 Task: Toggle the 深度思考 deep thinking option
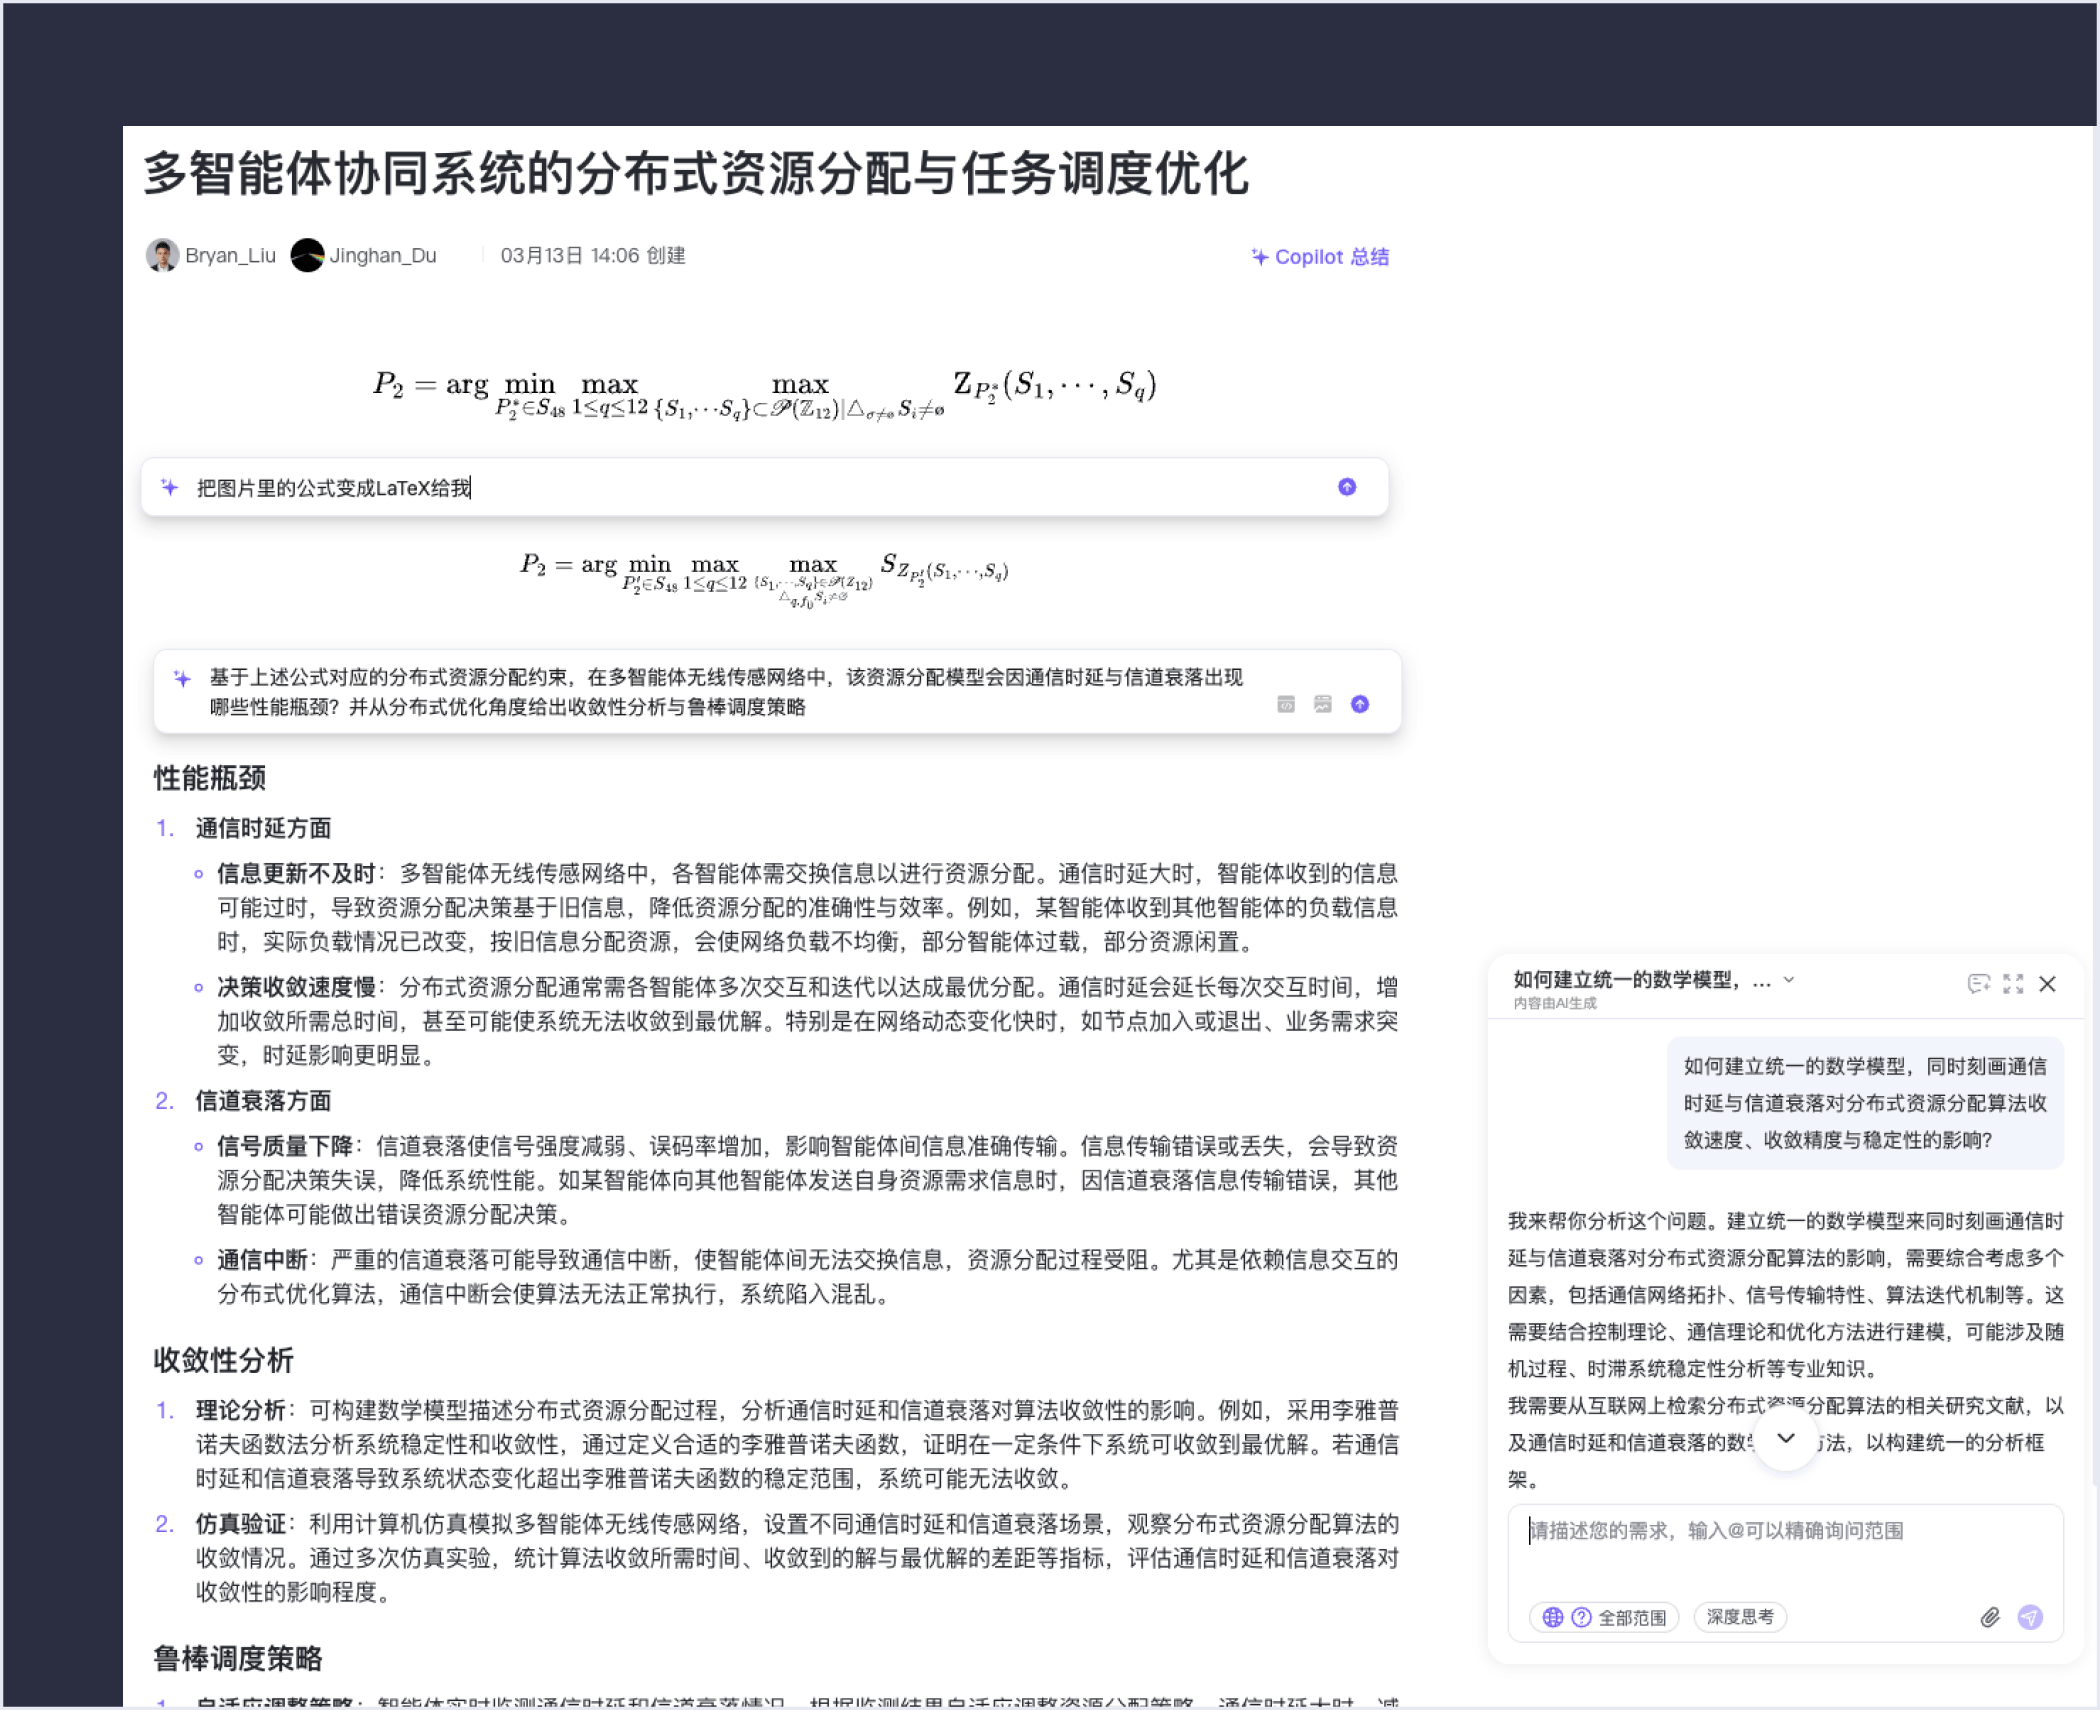[x=1739, y=1617]
